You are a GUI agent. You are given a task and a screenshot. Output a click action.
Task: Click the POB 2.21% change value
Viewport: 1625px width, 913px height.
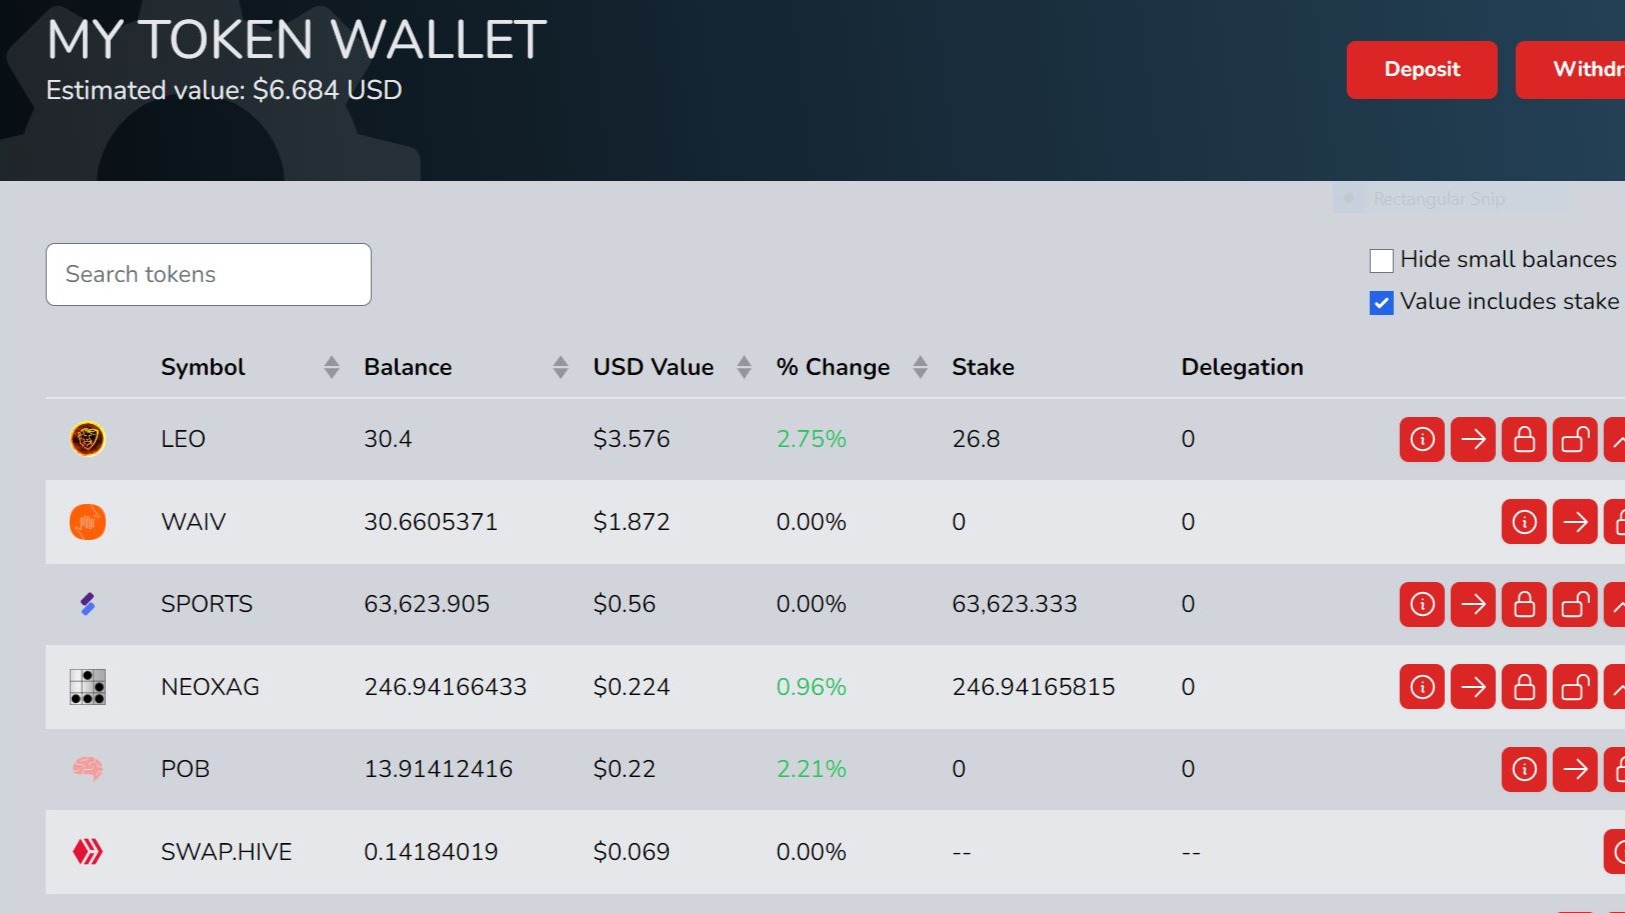point(811,769)
